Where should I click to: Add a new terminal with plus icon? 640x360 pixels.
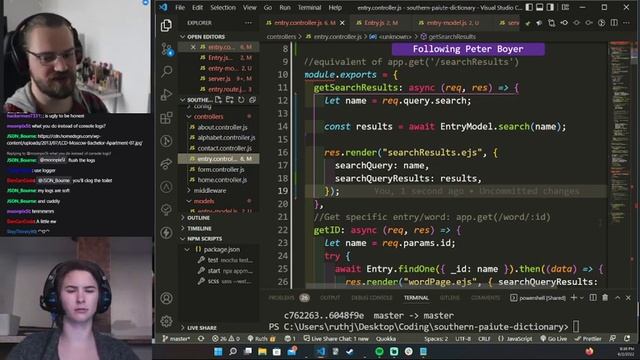pyautogui.click(x=574, y=298)
